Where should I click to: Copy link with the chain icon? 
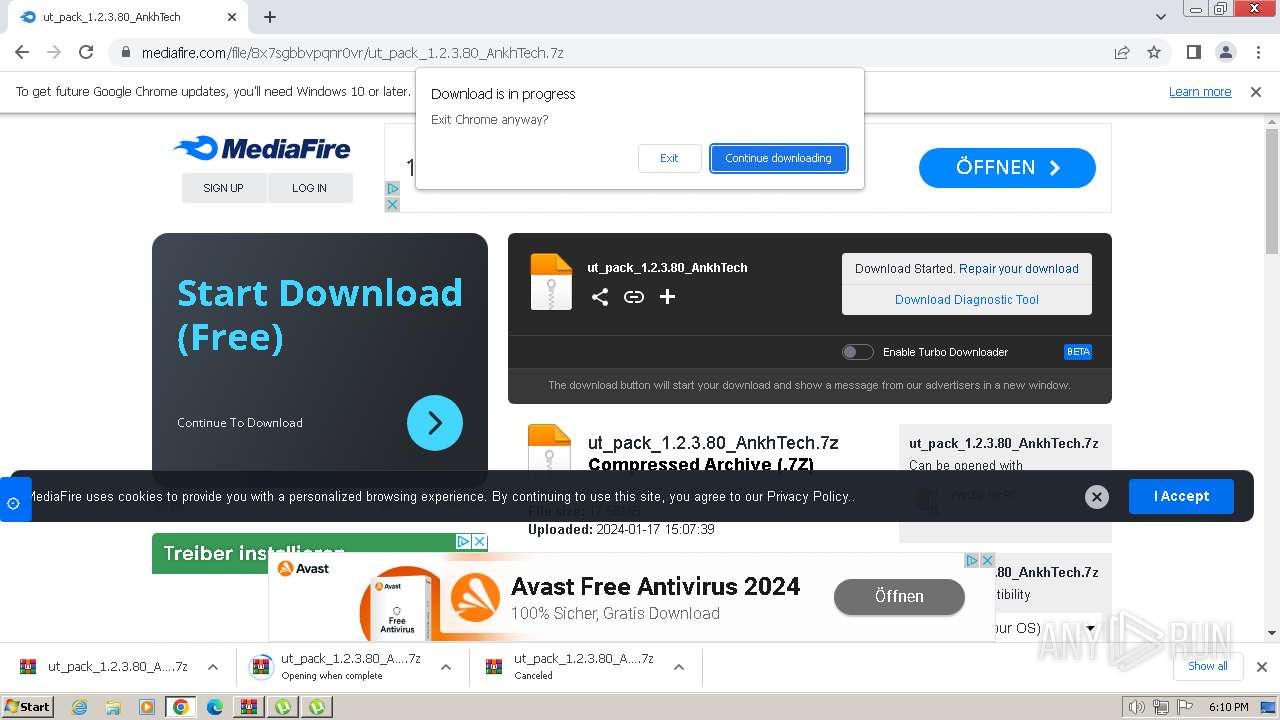pos(634,297)
